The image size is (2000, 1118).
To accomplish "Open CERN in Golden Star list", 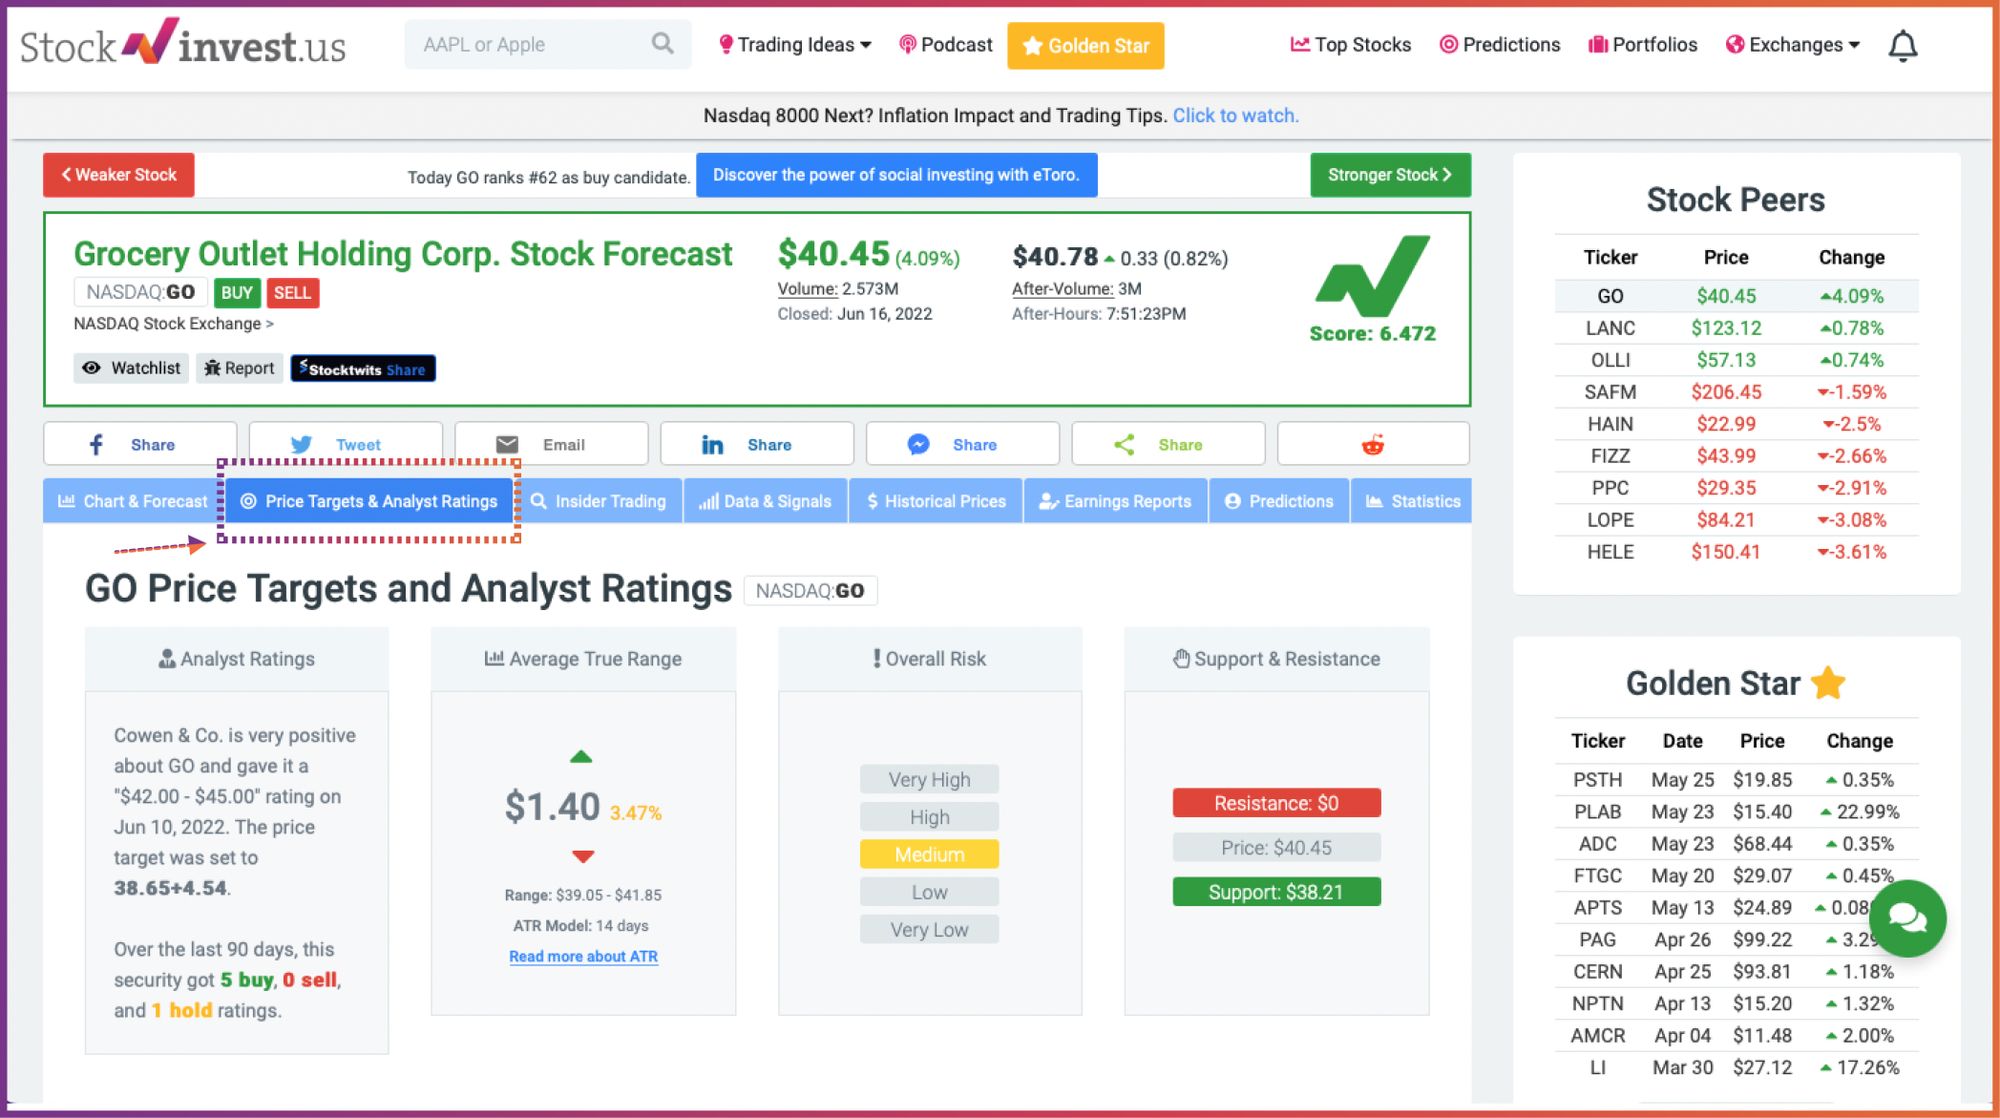I will pos(1597,972).
